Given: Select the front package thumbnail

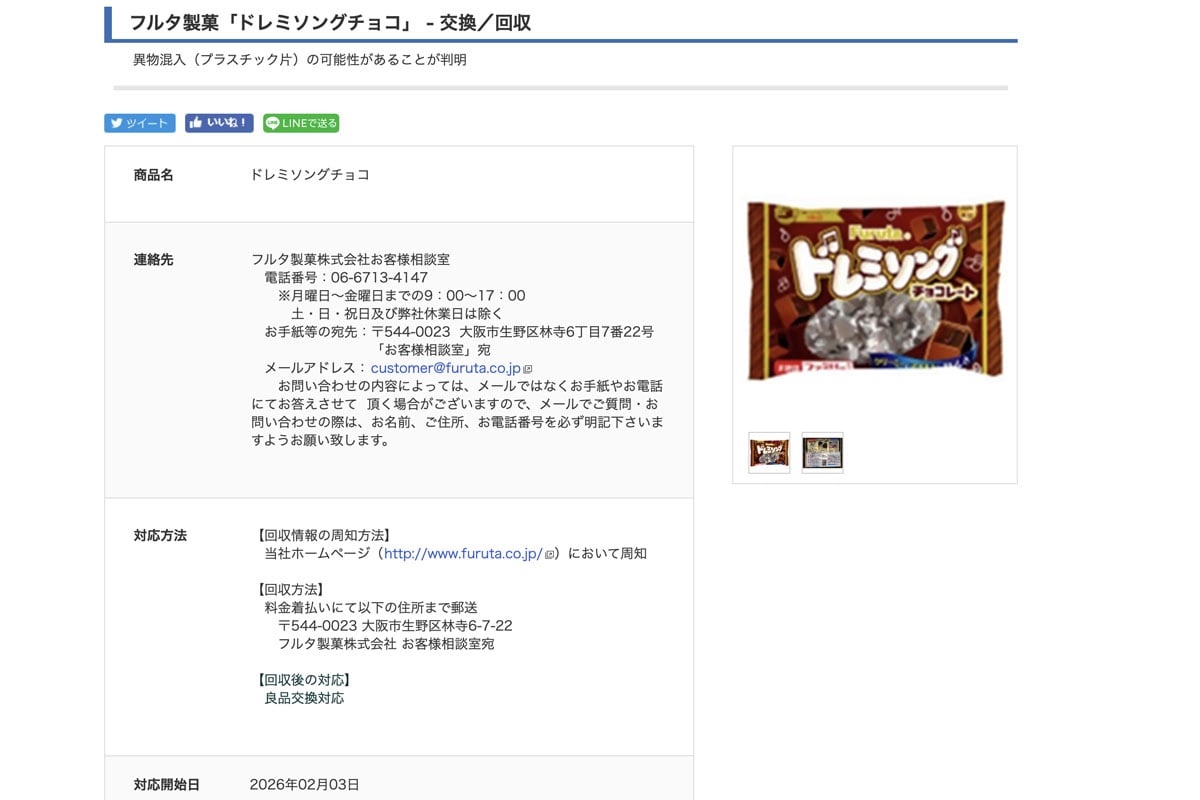Looking at the screenshot, I should (x=769, y=453).
